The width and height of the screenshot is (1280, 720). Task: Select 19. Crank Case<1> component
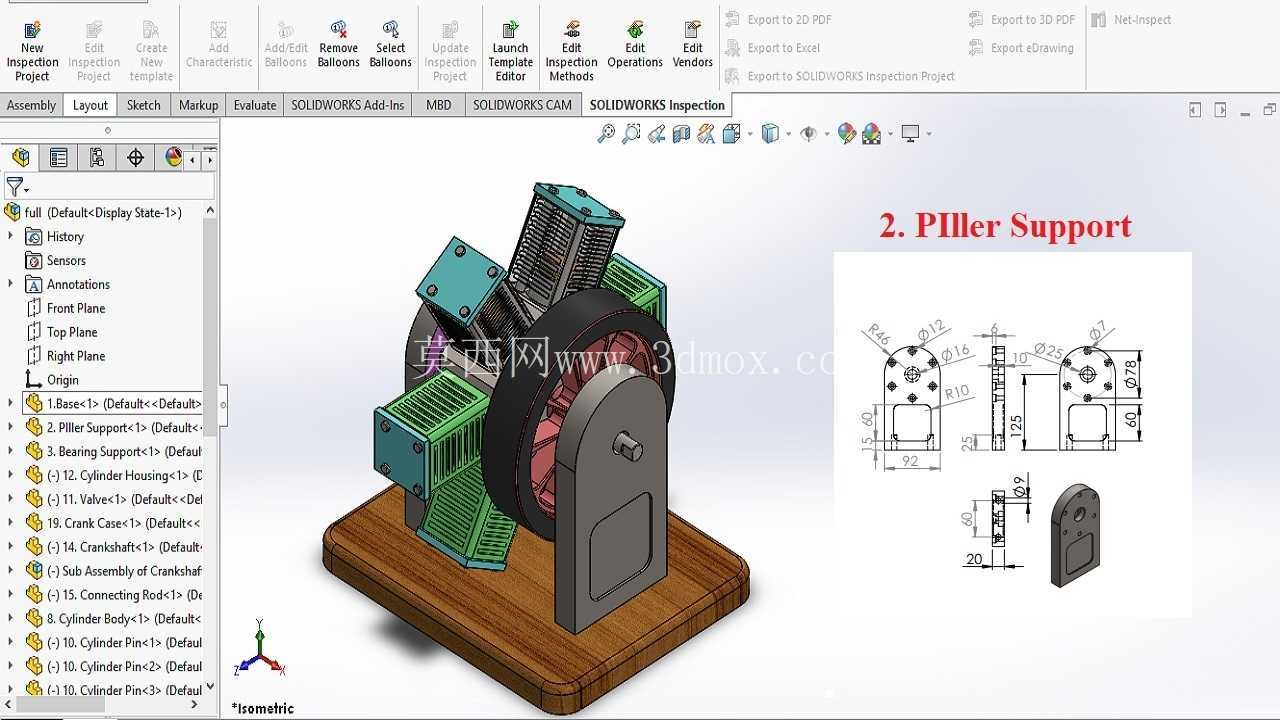pos(114,523)
